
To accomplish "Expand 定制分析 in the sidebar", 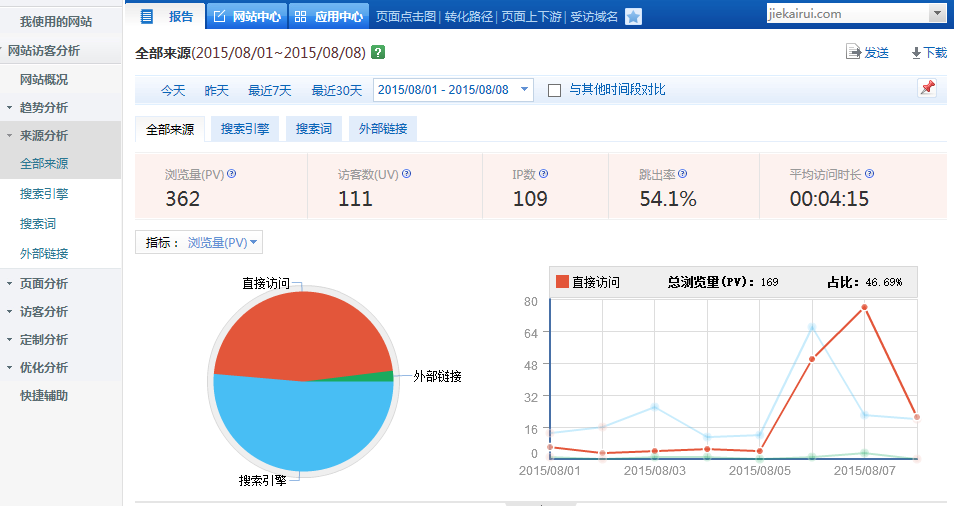I will pyautogui.click(x=9, y=339).
